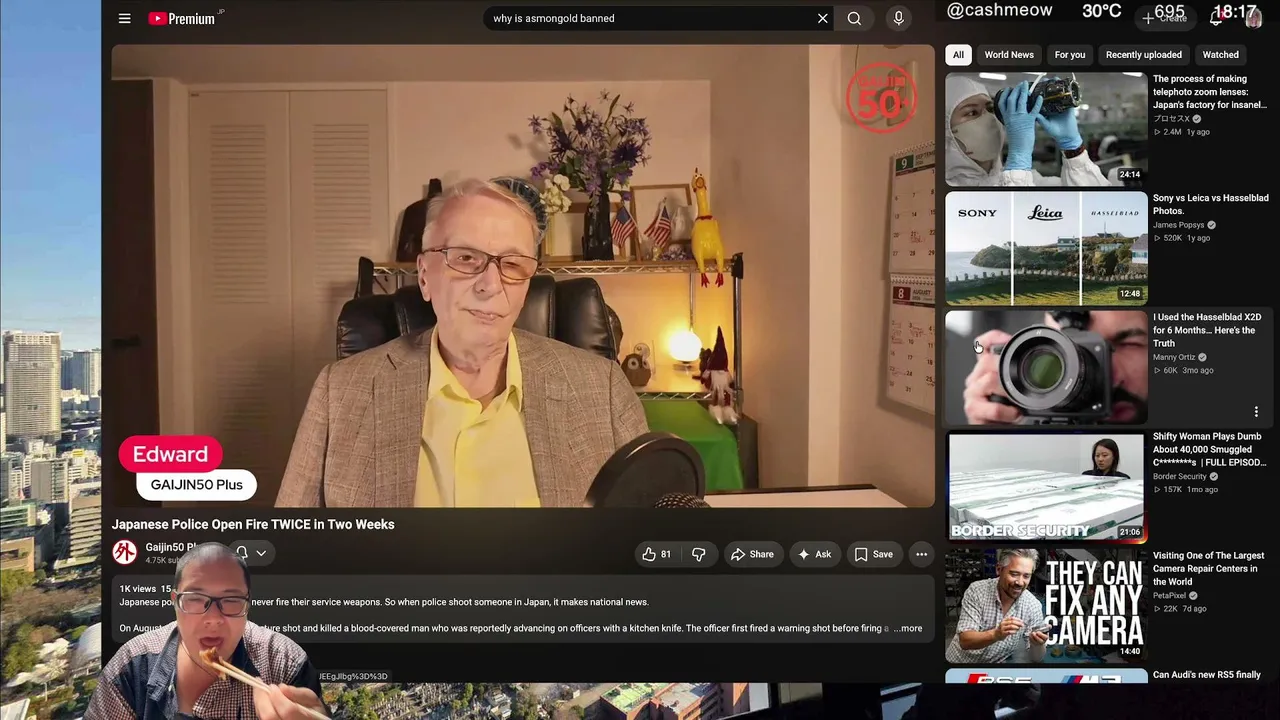Screen dimensions: 1280x720
Task: Open 'Can Audi's new RS5 finally' title
Action: pos(1207,675)
